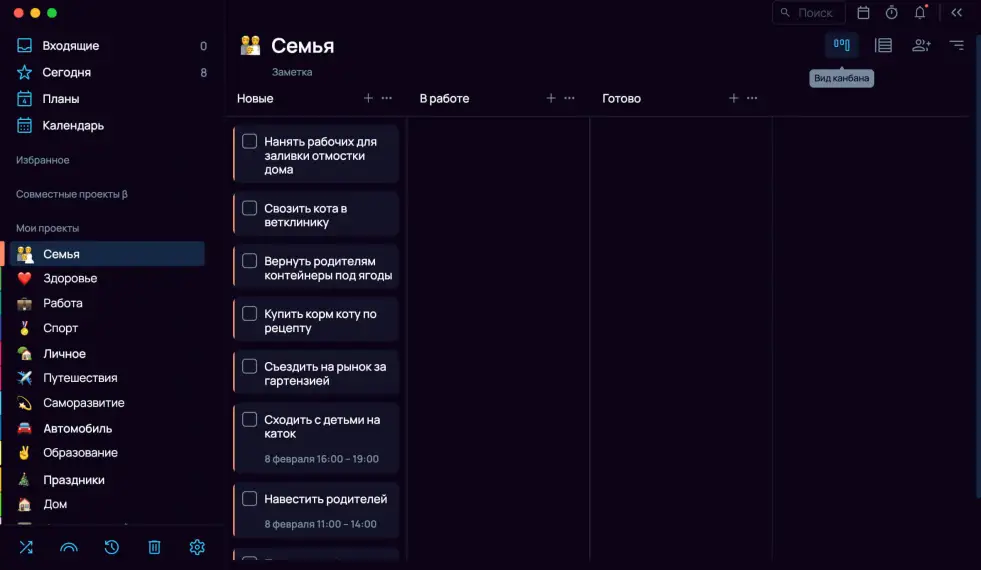Select the "Здоровье" project

[x=70, y=278]
